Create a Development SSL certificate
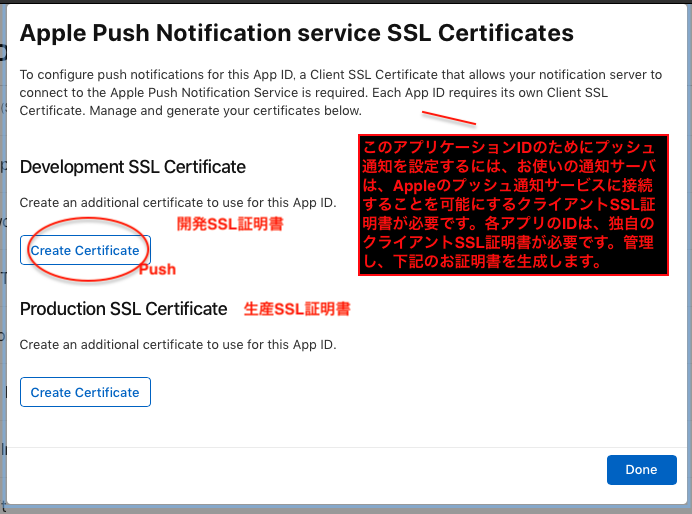 (x=85, y=250)
